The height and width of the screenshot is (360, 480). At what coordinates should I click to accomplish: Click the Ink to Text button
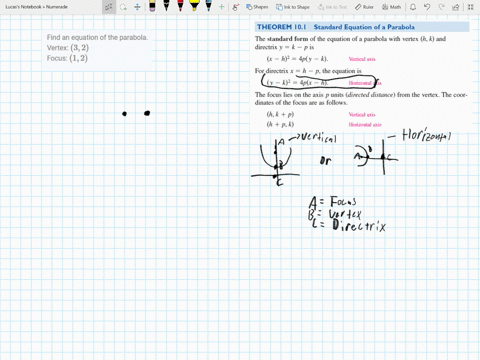[x=332, y=7]
